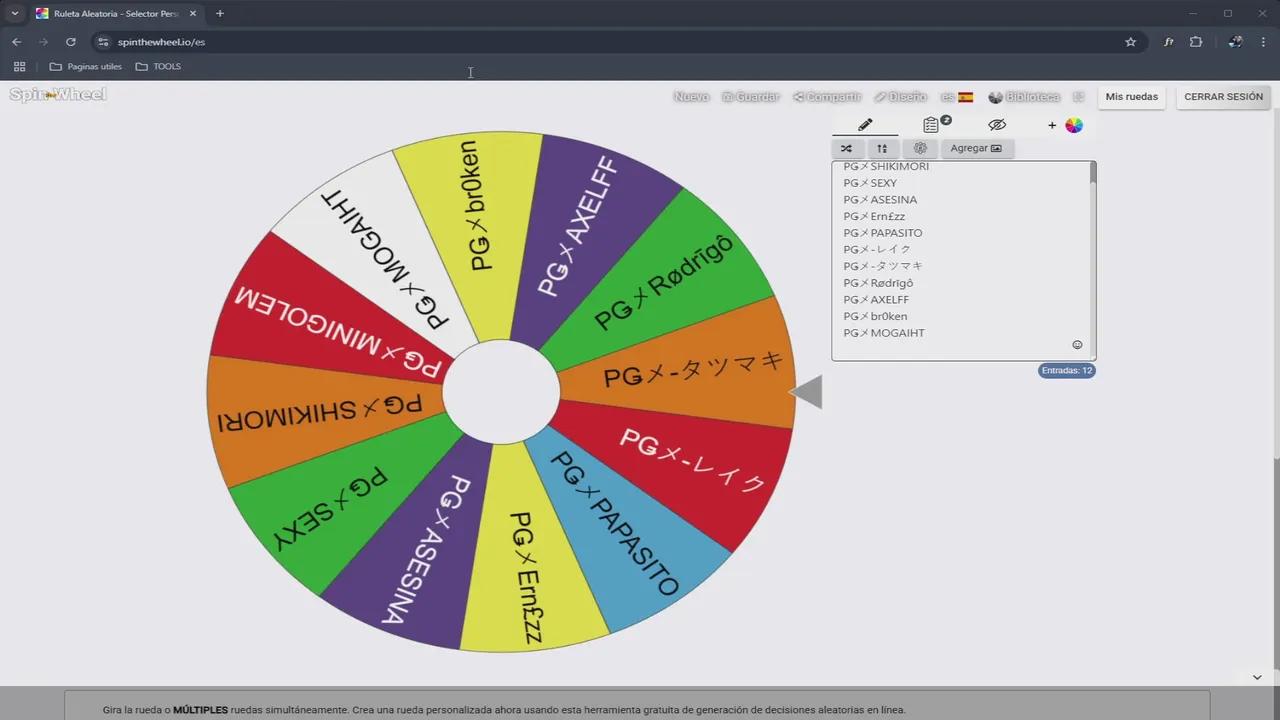This screenshot has width=1280, height=720.
Task: Click the PG×ASESINA purple wheel slice
Action: (x=425, y=545)
